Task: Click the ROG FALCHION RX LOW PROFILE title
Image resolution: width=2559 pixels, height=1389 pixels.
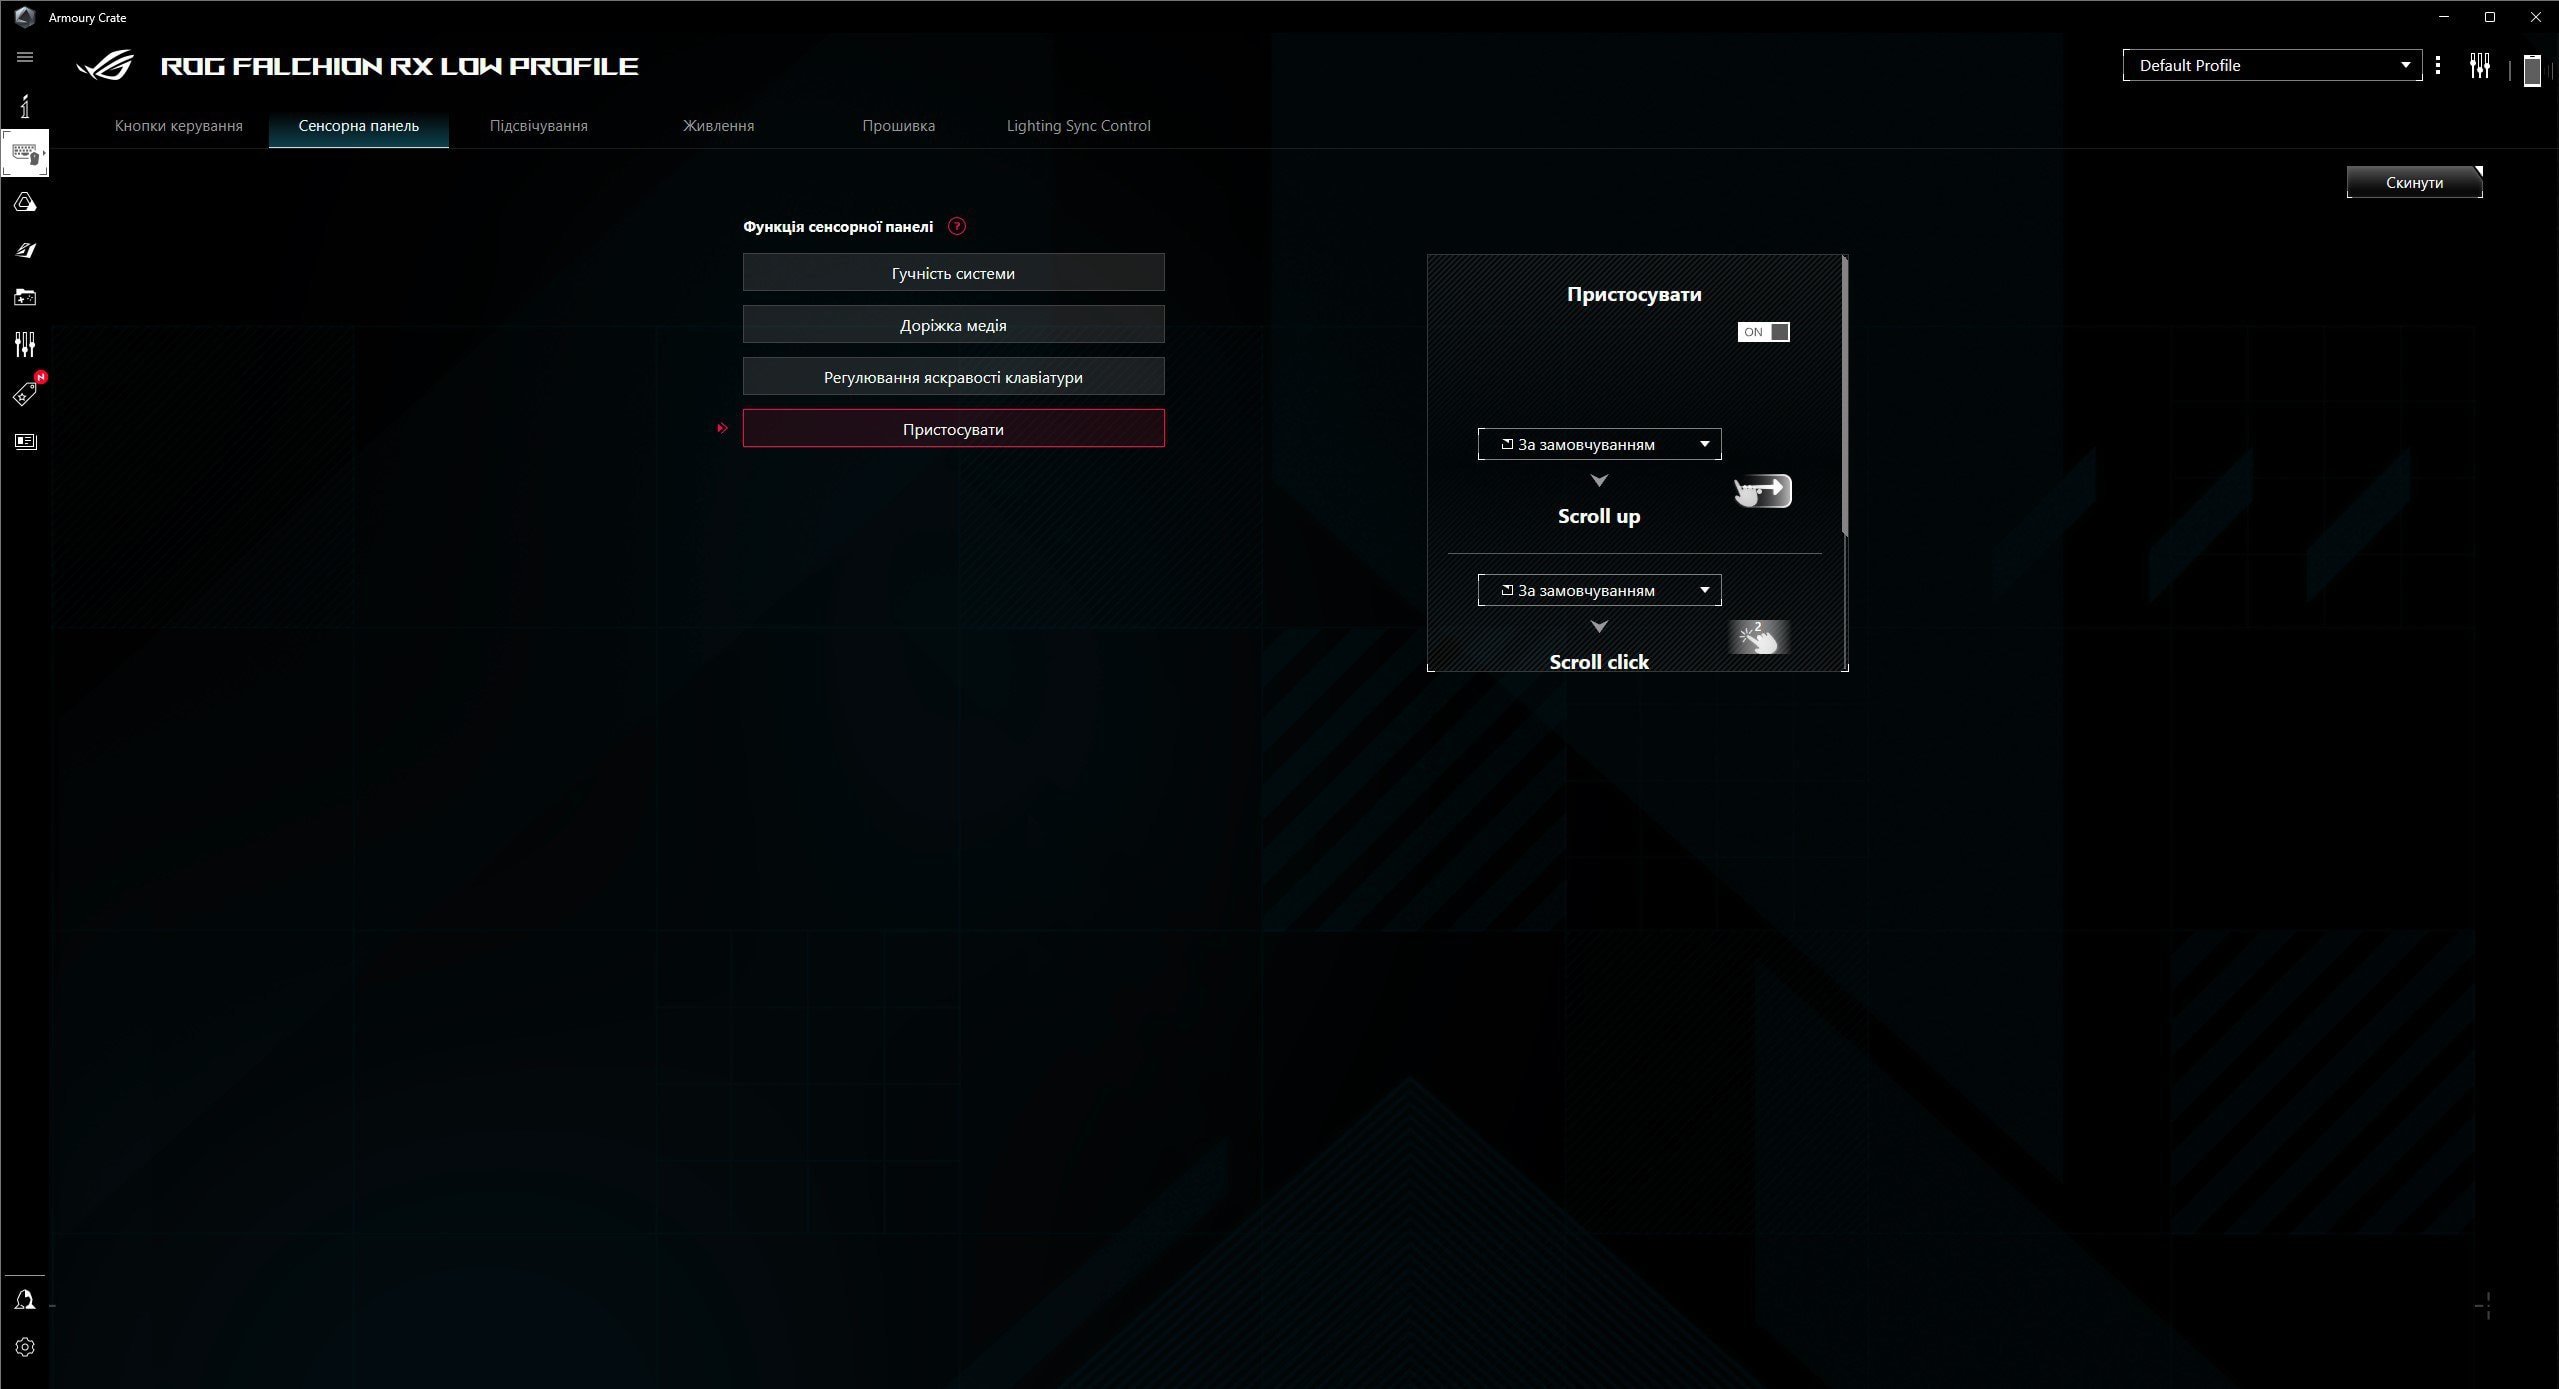Action: 400,66
